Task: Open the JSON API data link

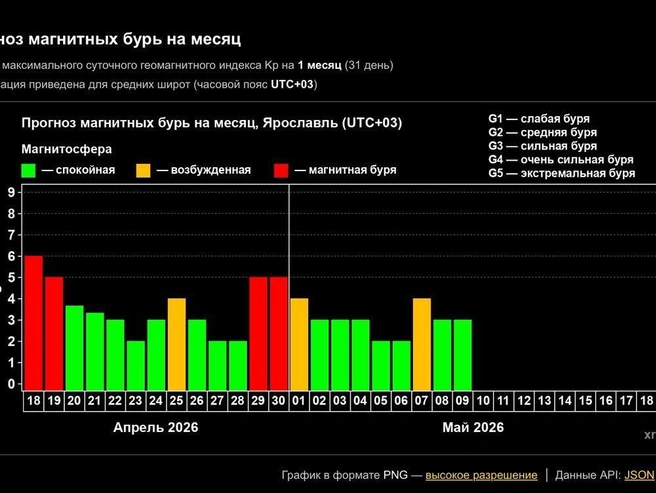Action: click(x=639, y=475)
